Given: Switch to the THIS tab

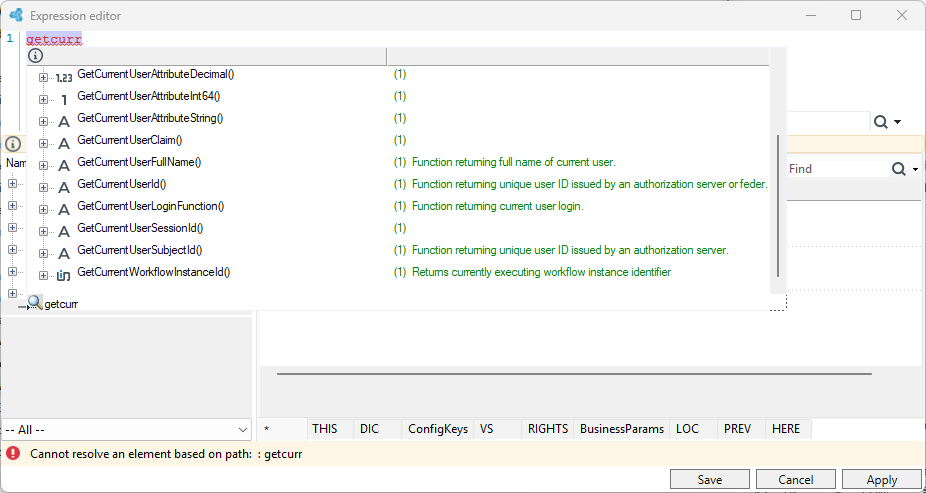Looking at the screenshot, I should (x=330, y=429).
